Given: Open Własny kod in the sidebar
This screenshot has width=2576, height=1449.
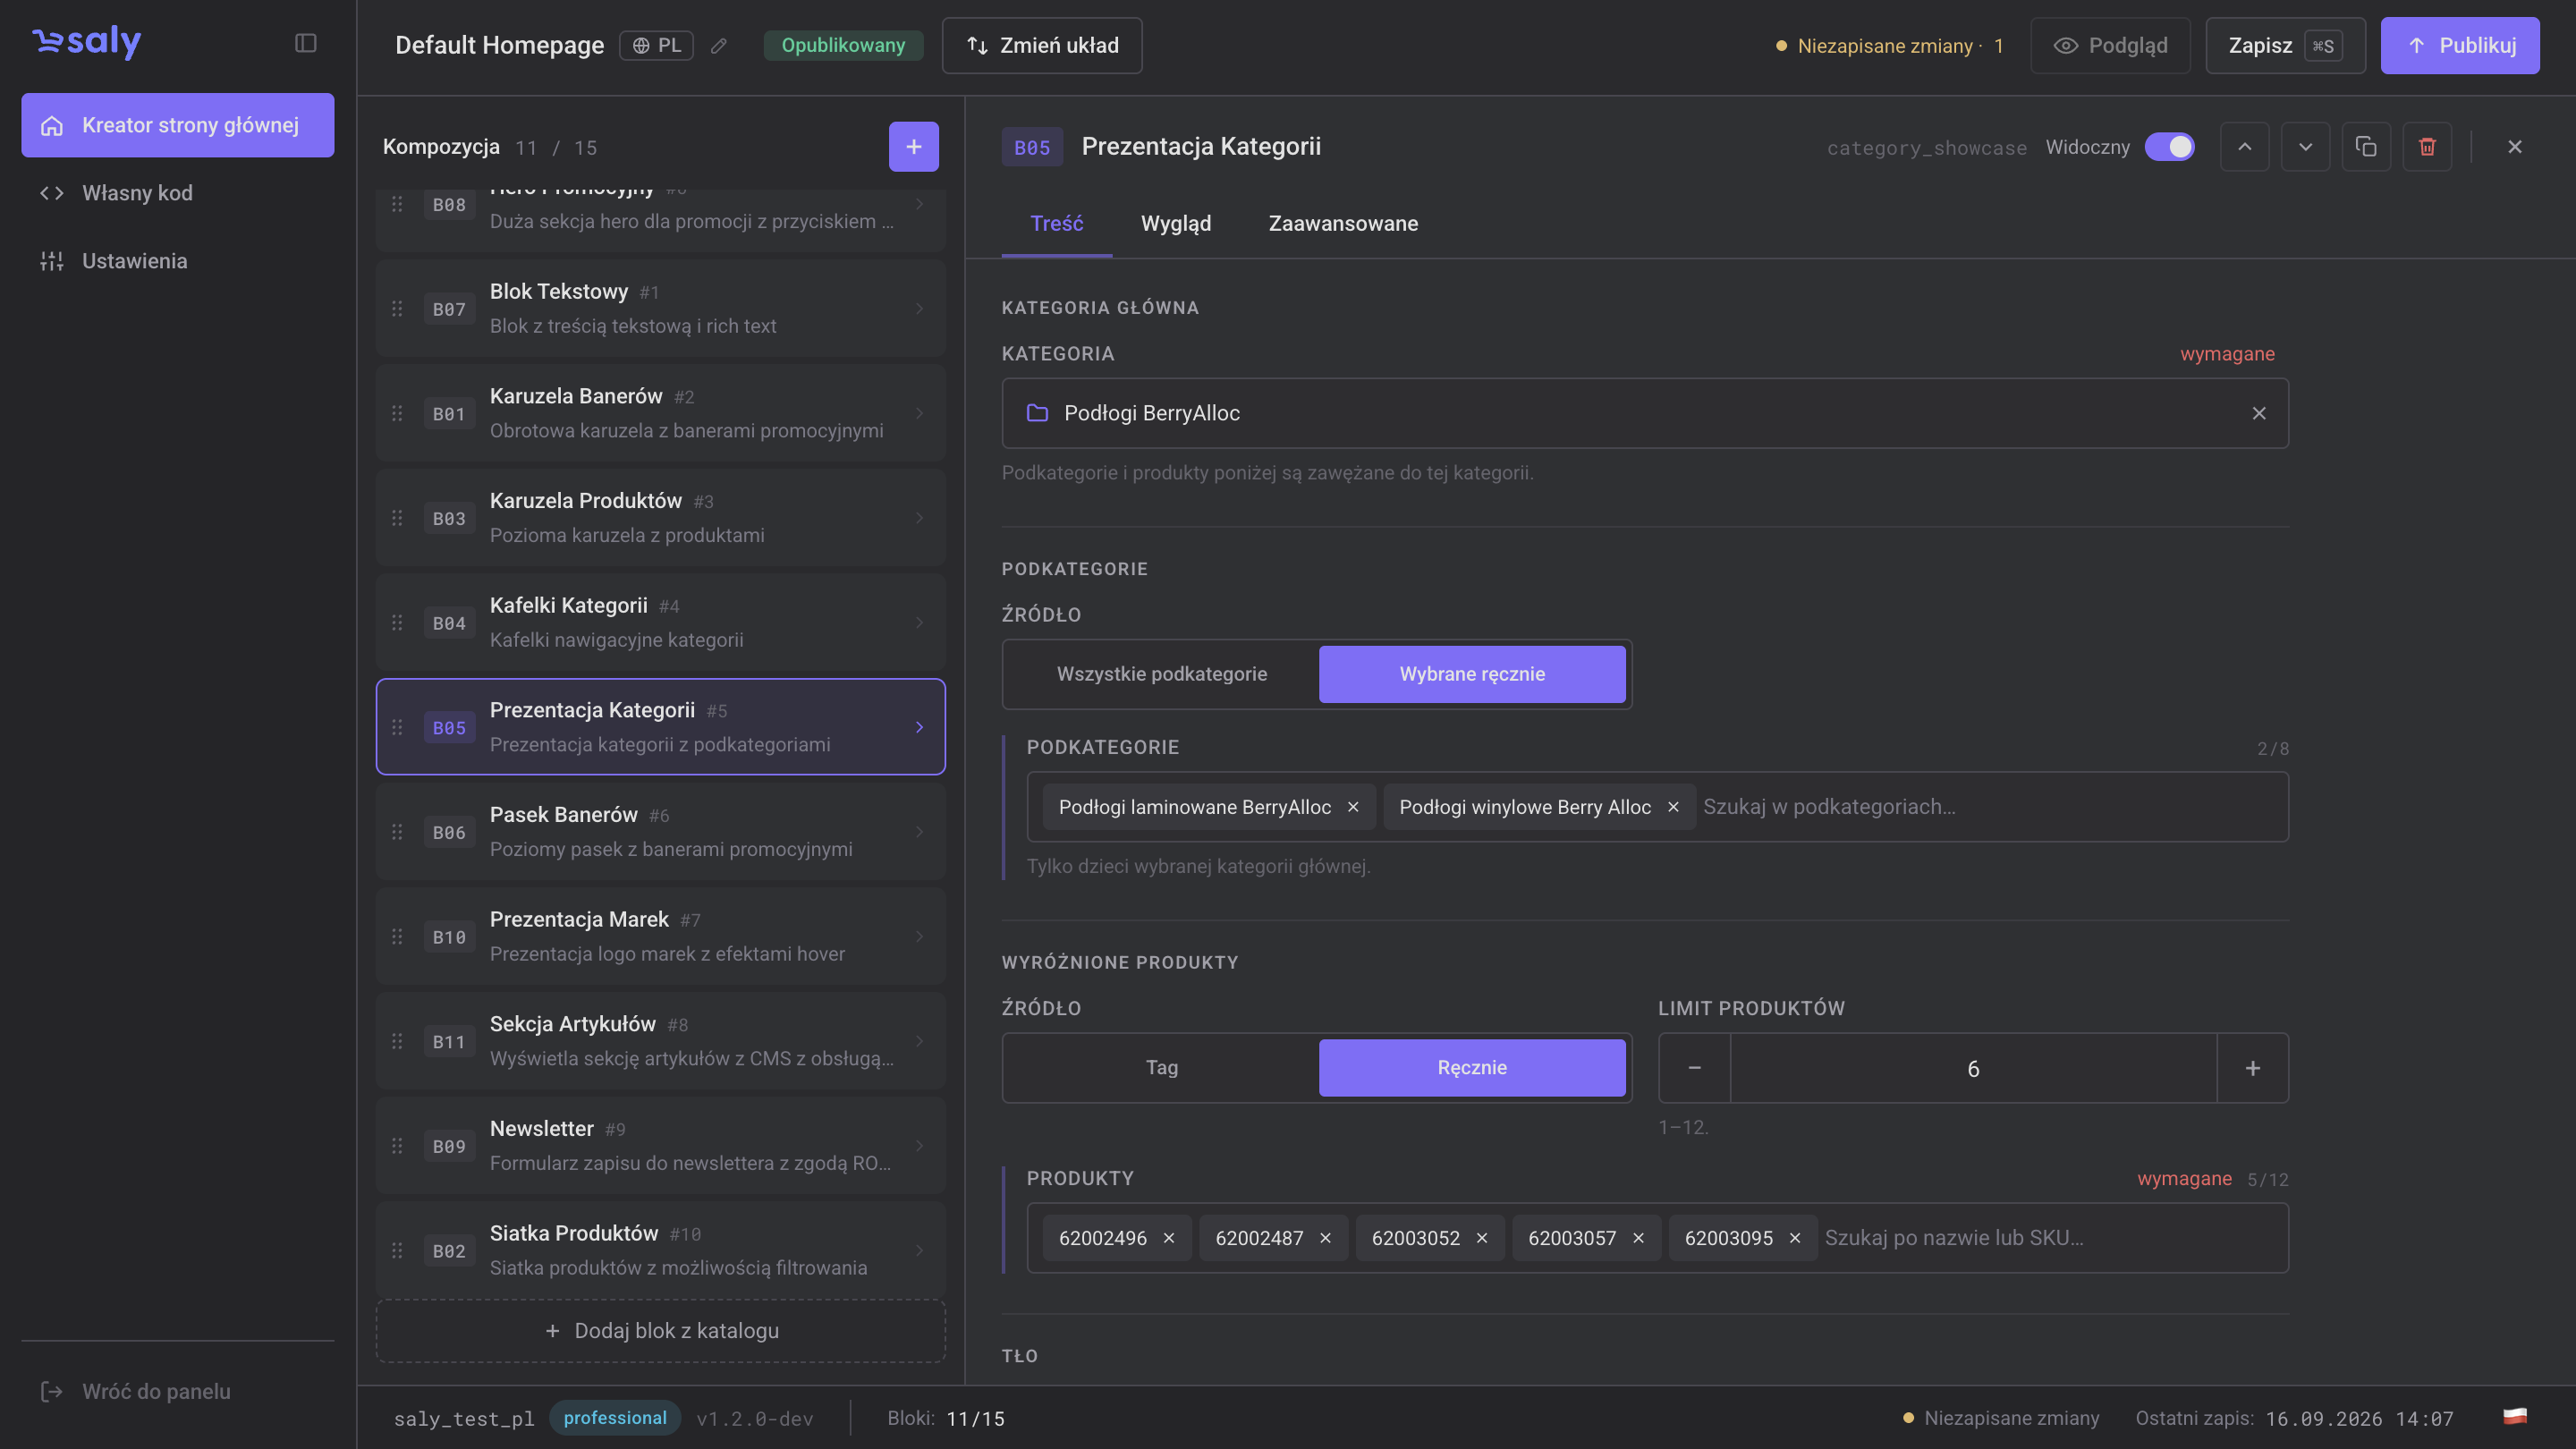Looking at the screenshot, I should pyautogui.click(x=178, y=193).
